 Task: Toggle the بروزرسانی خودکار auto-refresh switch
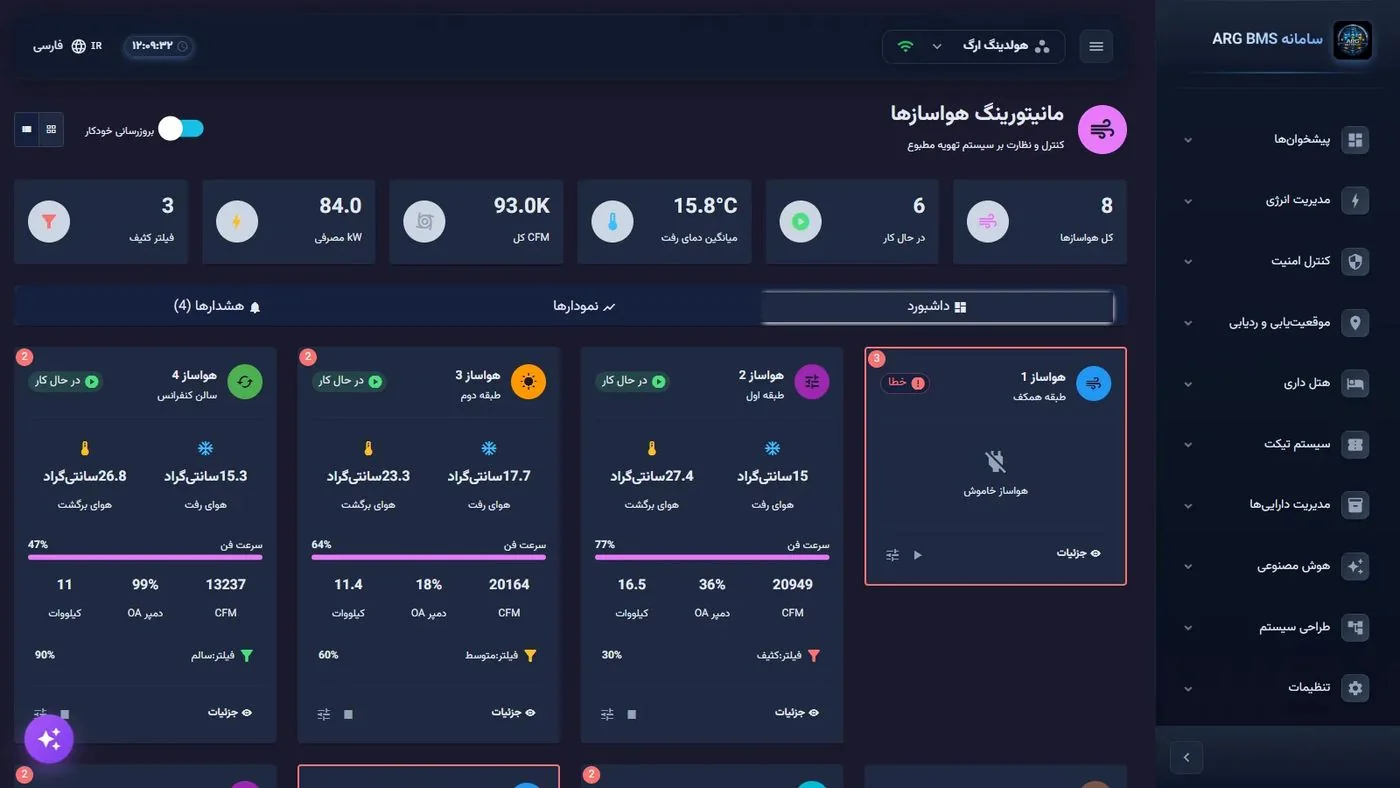tap(181, 128)
